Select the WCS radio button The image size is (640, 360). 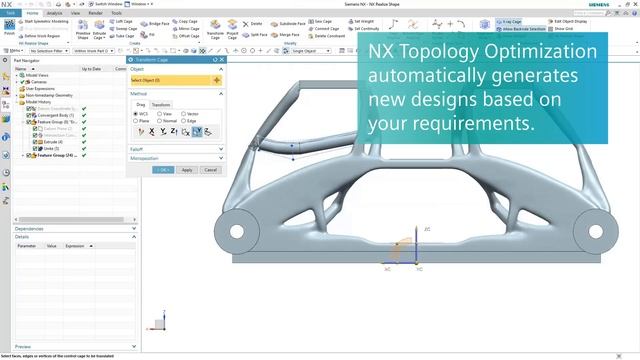click(136, 114)
